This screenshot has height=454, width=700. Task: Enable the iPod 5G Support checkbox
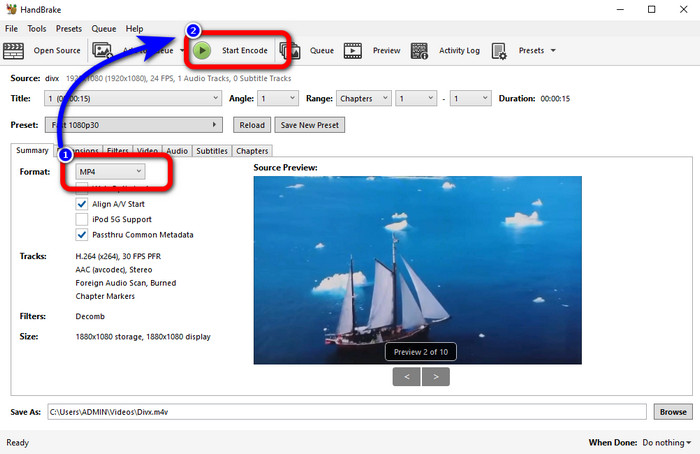[x=81, y=219]
